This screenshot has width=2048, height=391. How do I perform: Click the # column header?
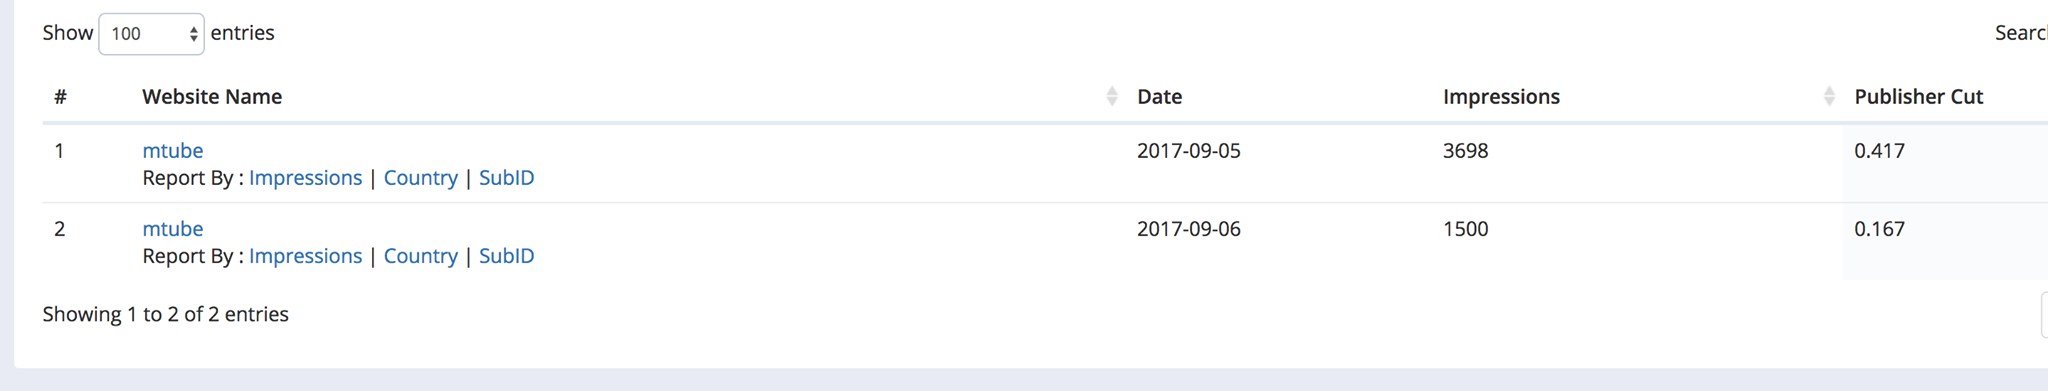pos(61,97)
